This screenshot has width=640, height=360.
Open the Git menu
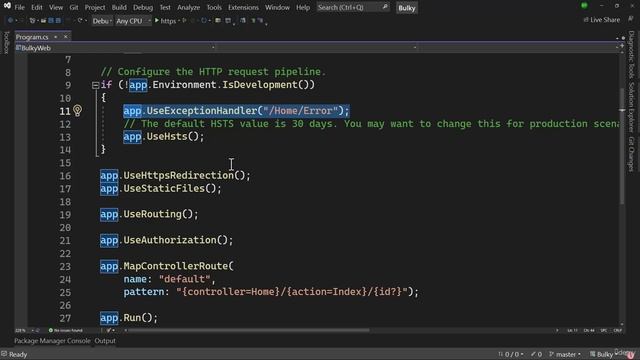(x=73, y=7)
